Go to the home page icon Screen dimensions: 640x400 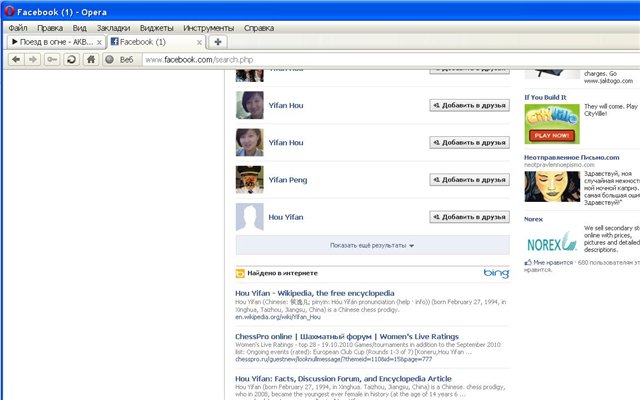[x=90, y=60]
